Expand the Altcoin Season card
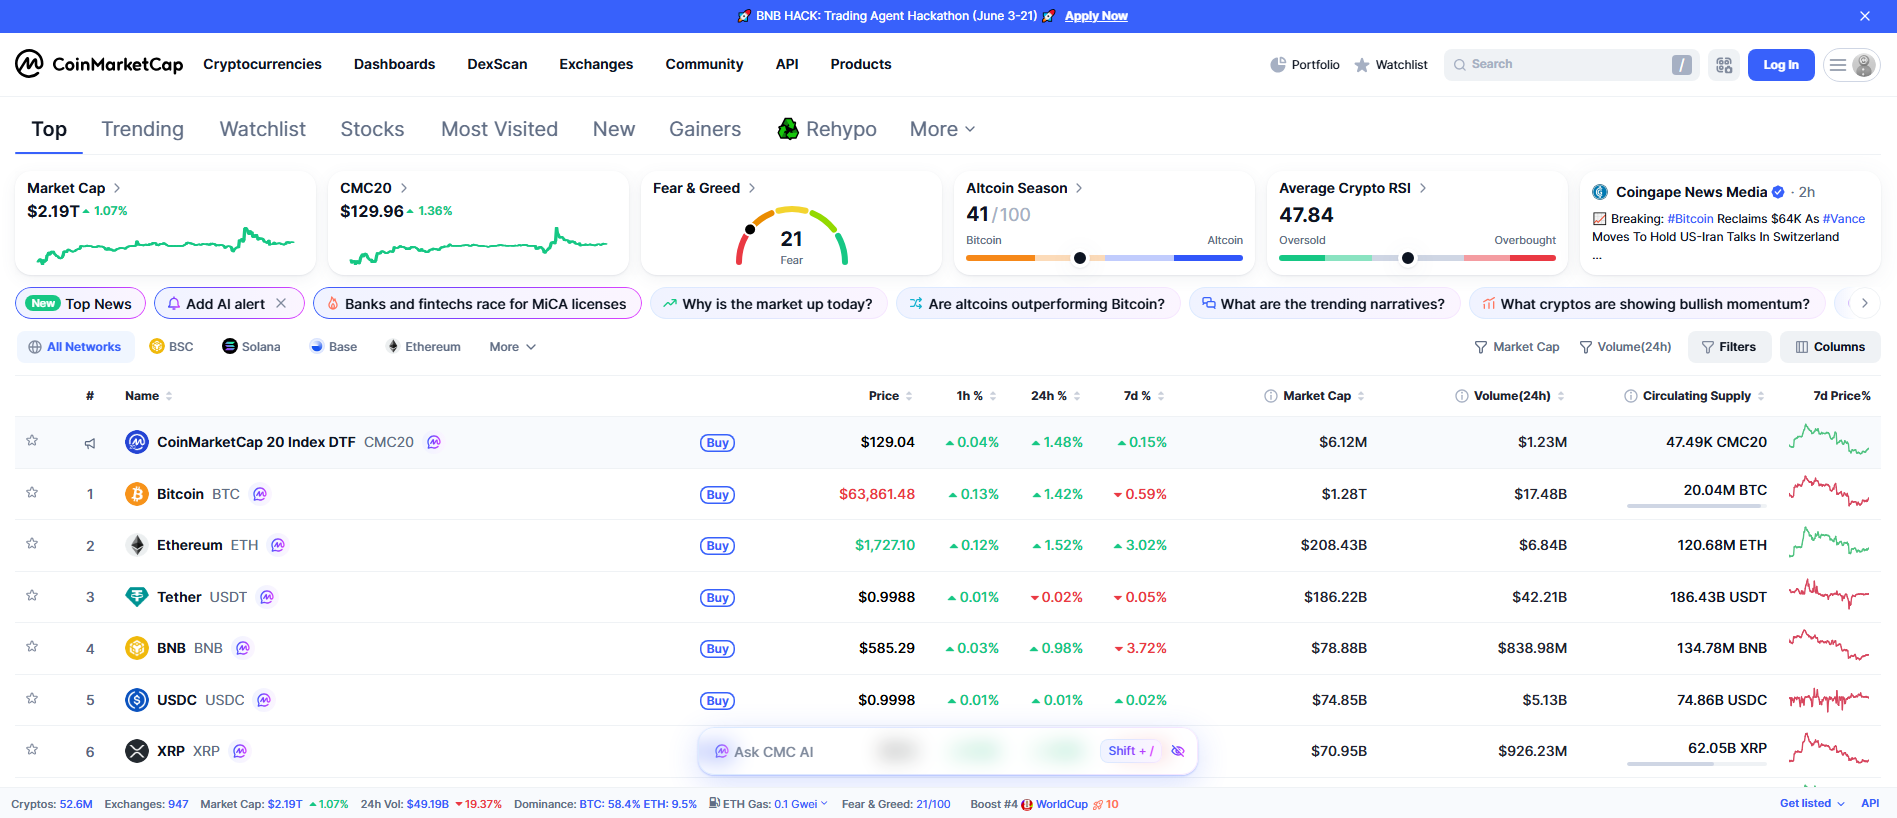The image size is (1897, 818). pos(1079,188)
